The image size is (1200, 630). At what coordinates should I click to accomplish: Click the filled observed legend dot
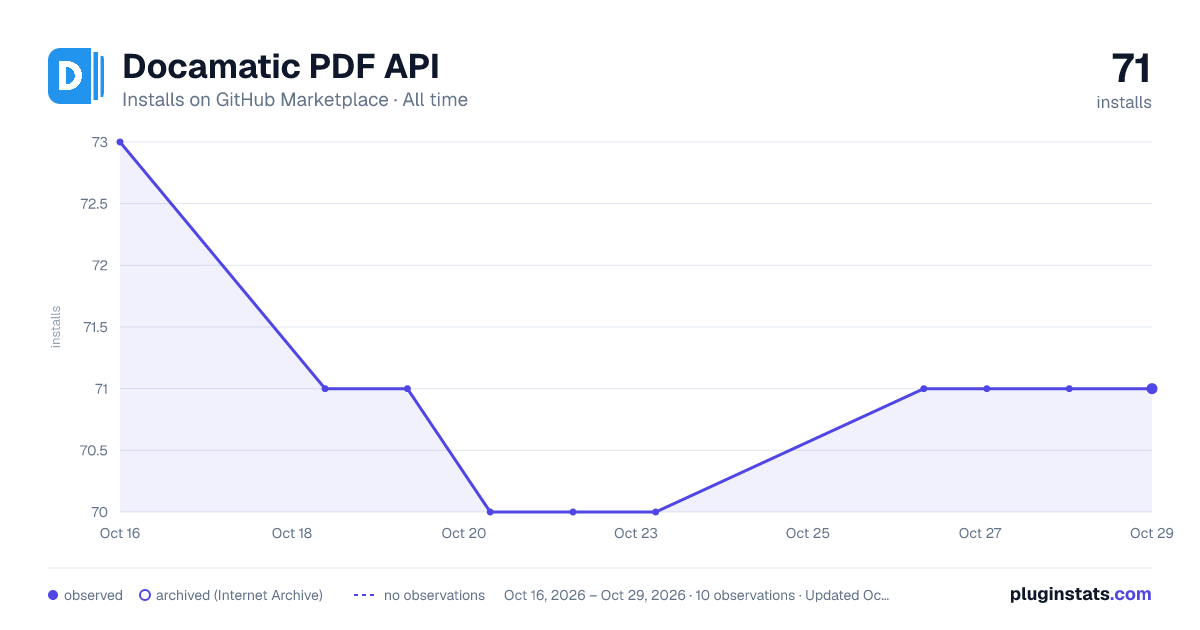tap(53, 595)
